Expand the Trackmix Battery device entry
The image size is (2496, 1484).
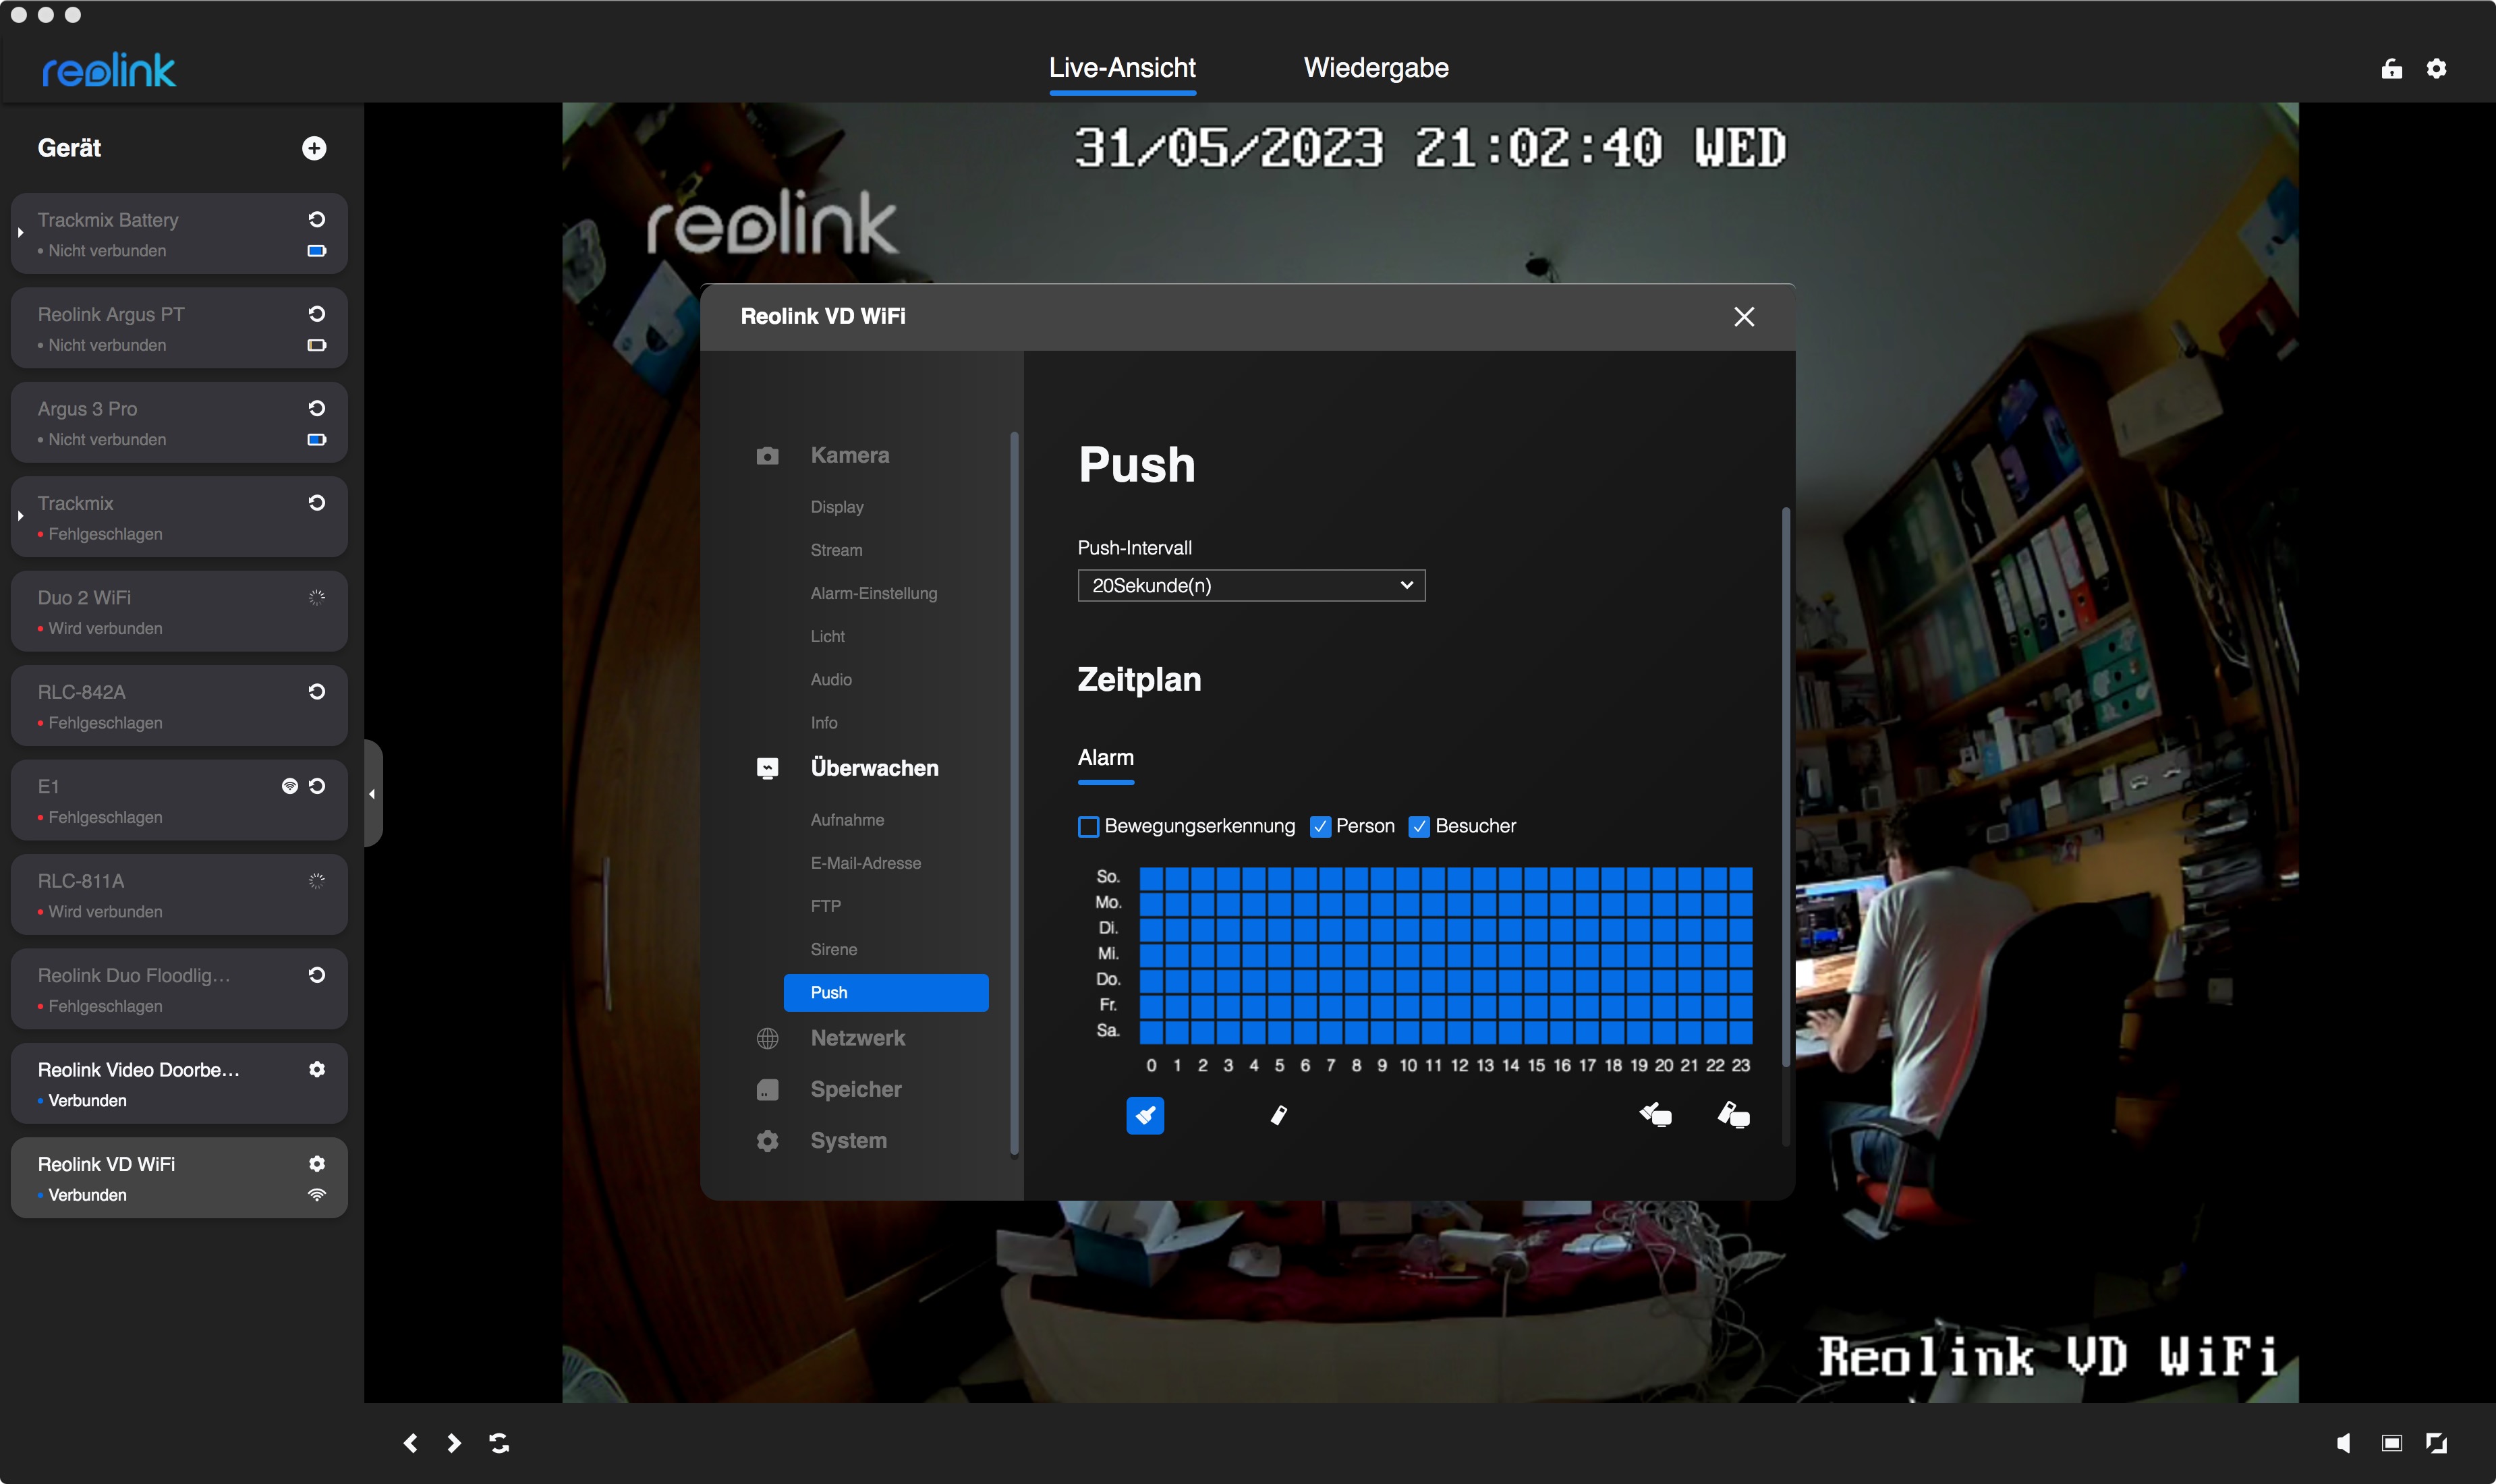pos(20,233)
